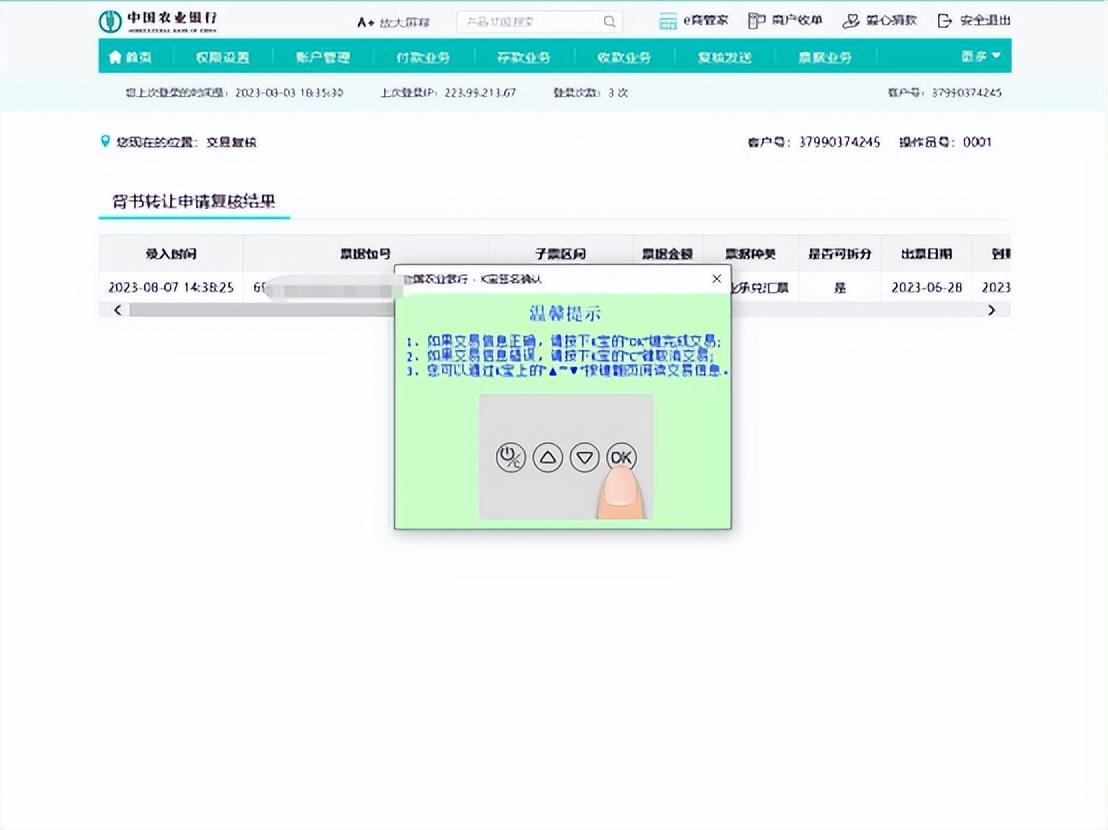The width and height of the screenshot is (1108, 830).
Task: Open the 票据业务 menu
Action: coord(825,57)
